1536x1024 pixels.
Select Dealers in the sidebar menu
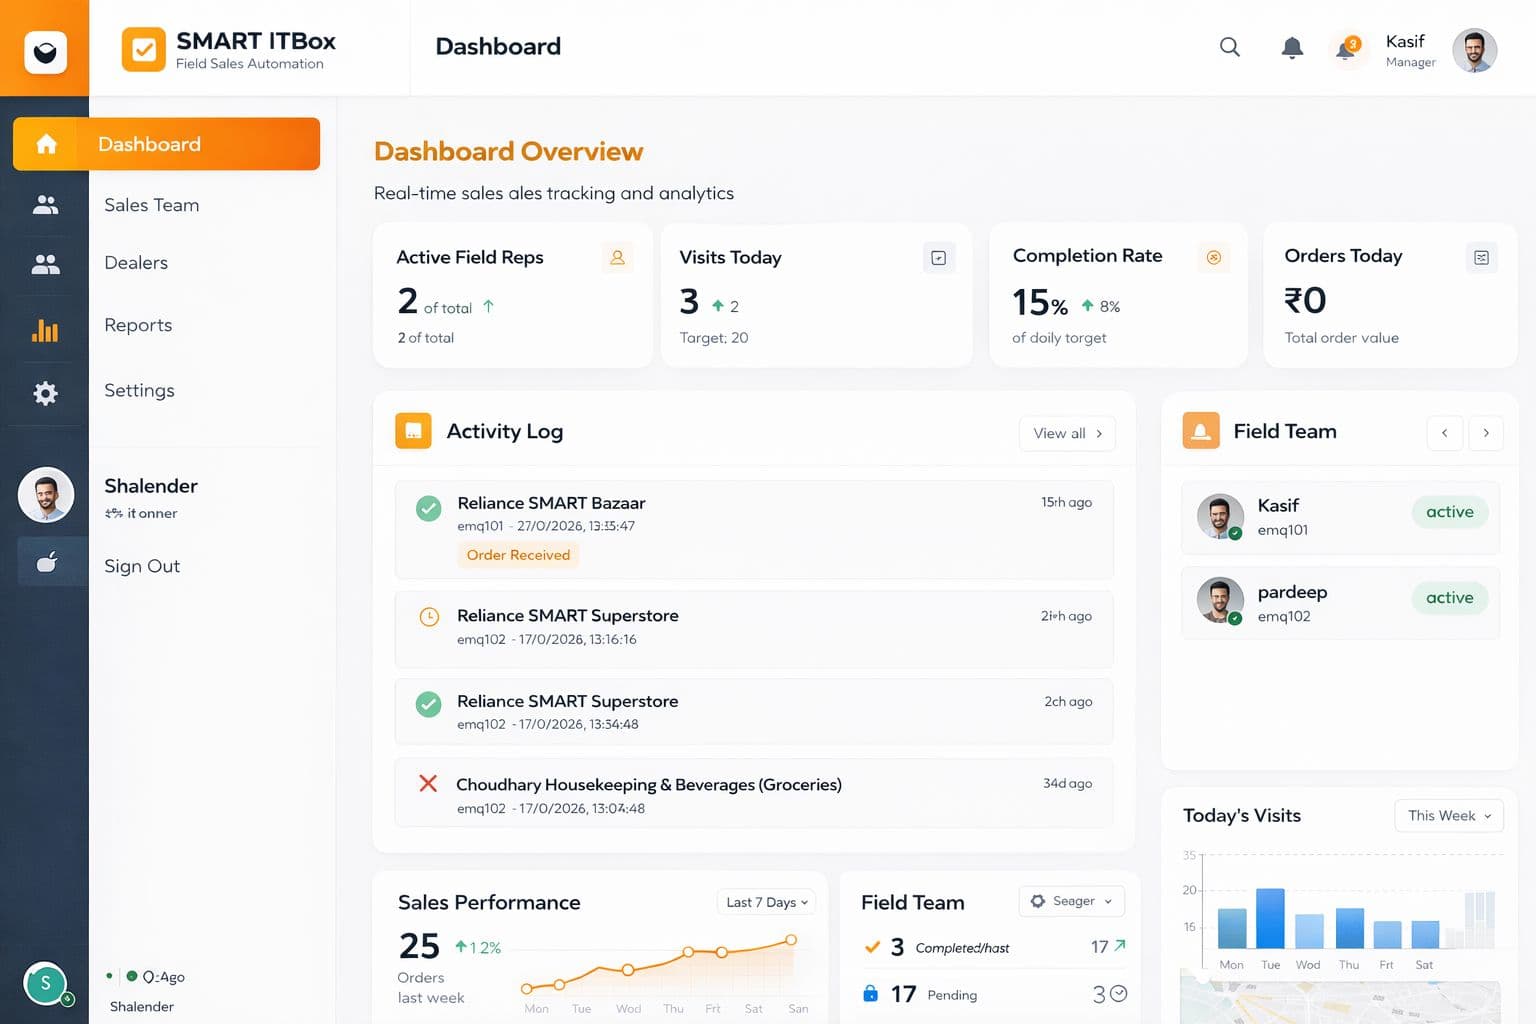pos(136,263)
